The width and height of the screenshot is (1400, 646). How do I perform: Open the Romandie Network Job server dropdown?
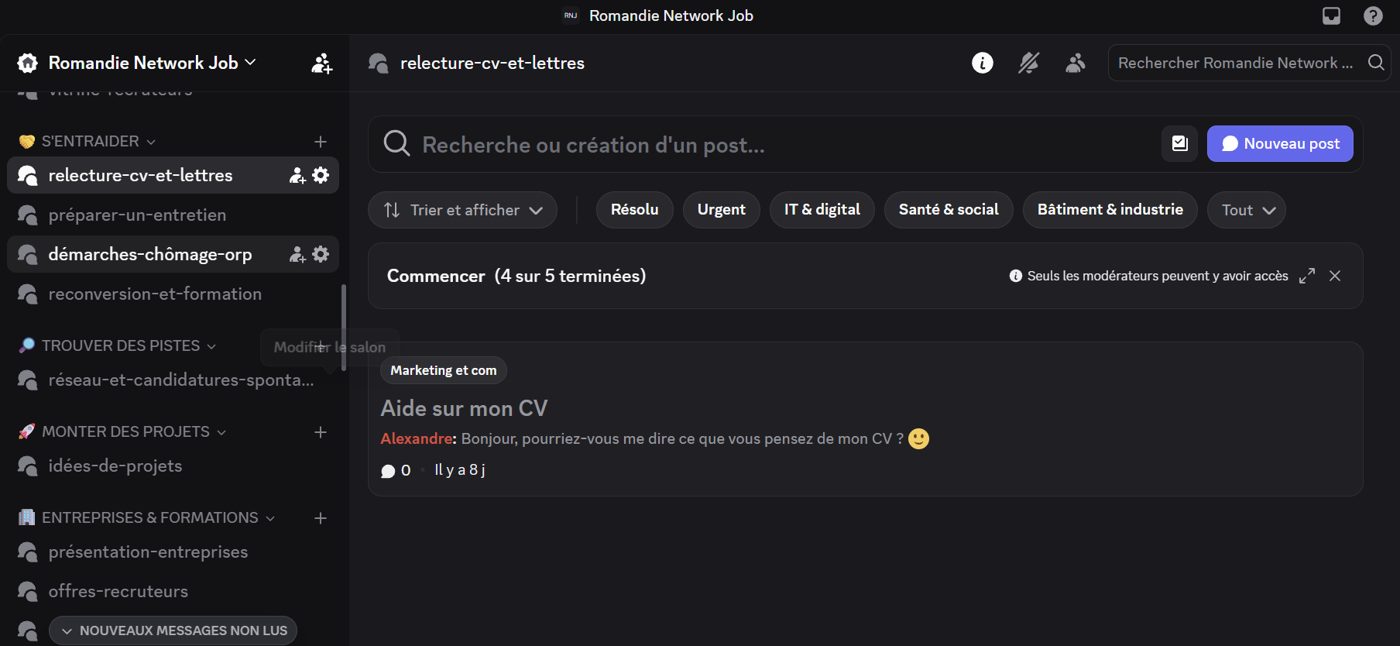(152, 63)
